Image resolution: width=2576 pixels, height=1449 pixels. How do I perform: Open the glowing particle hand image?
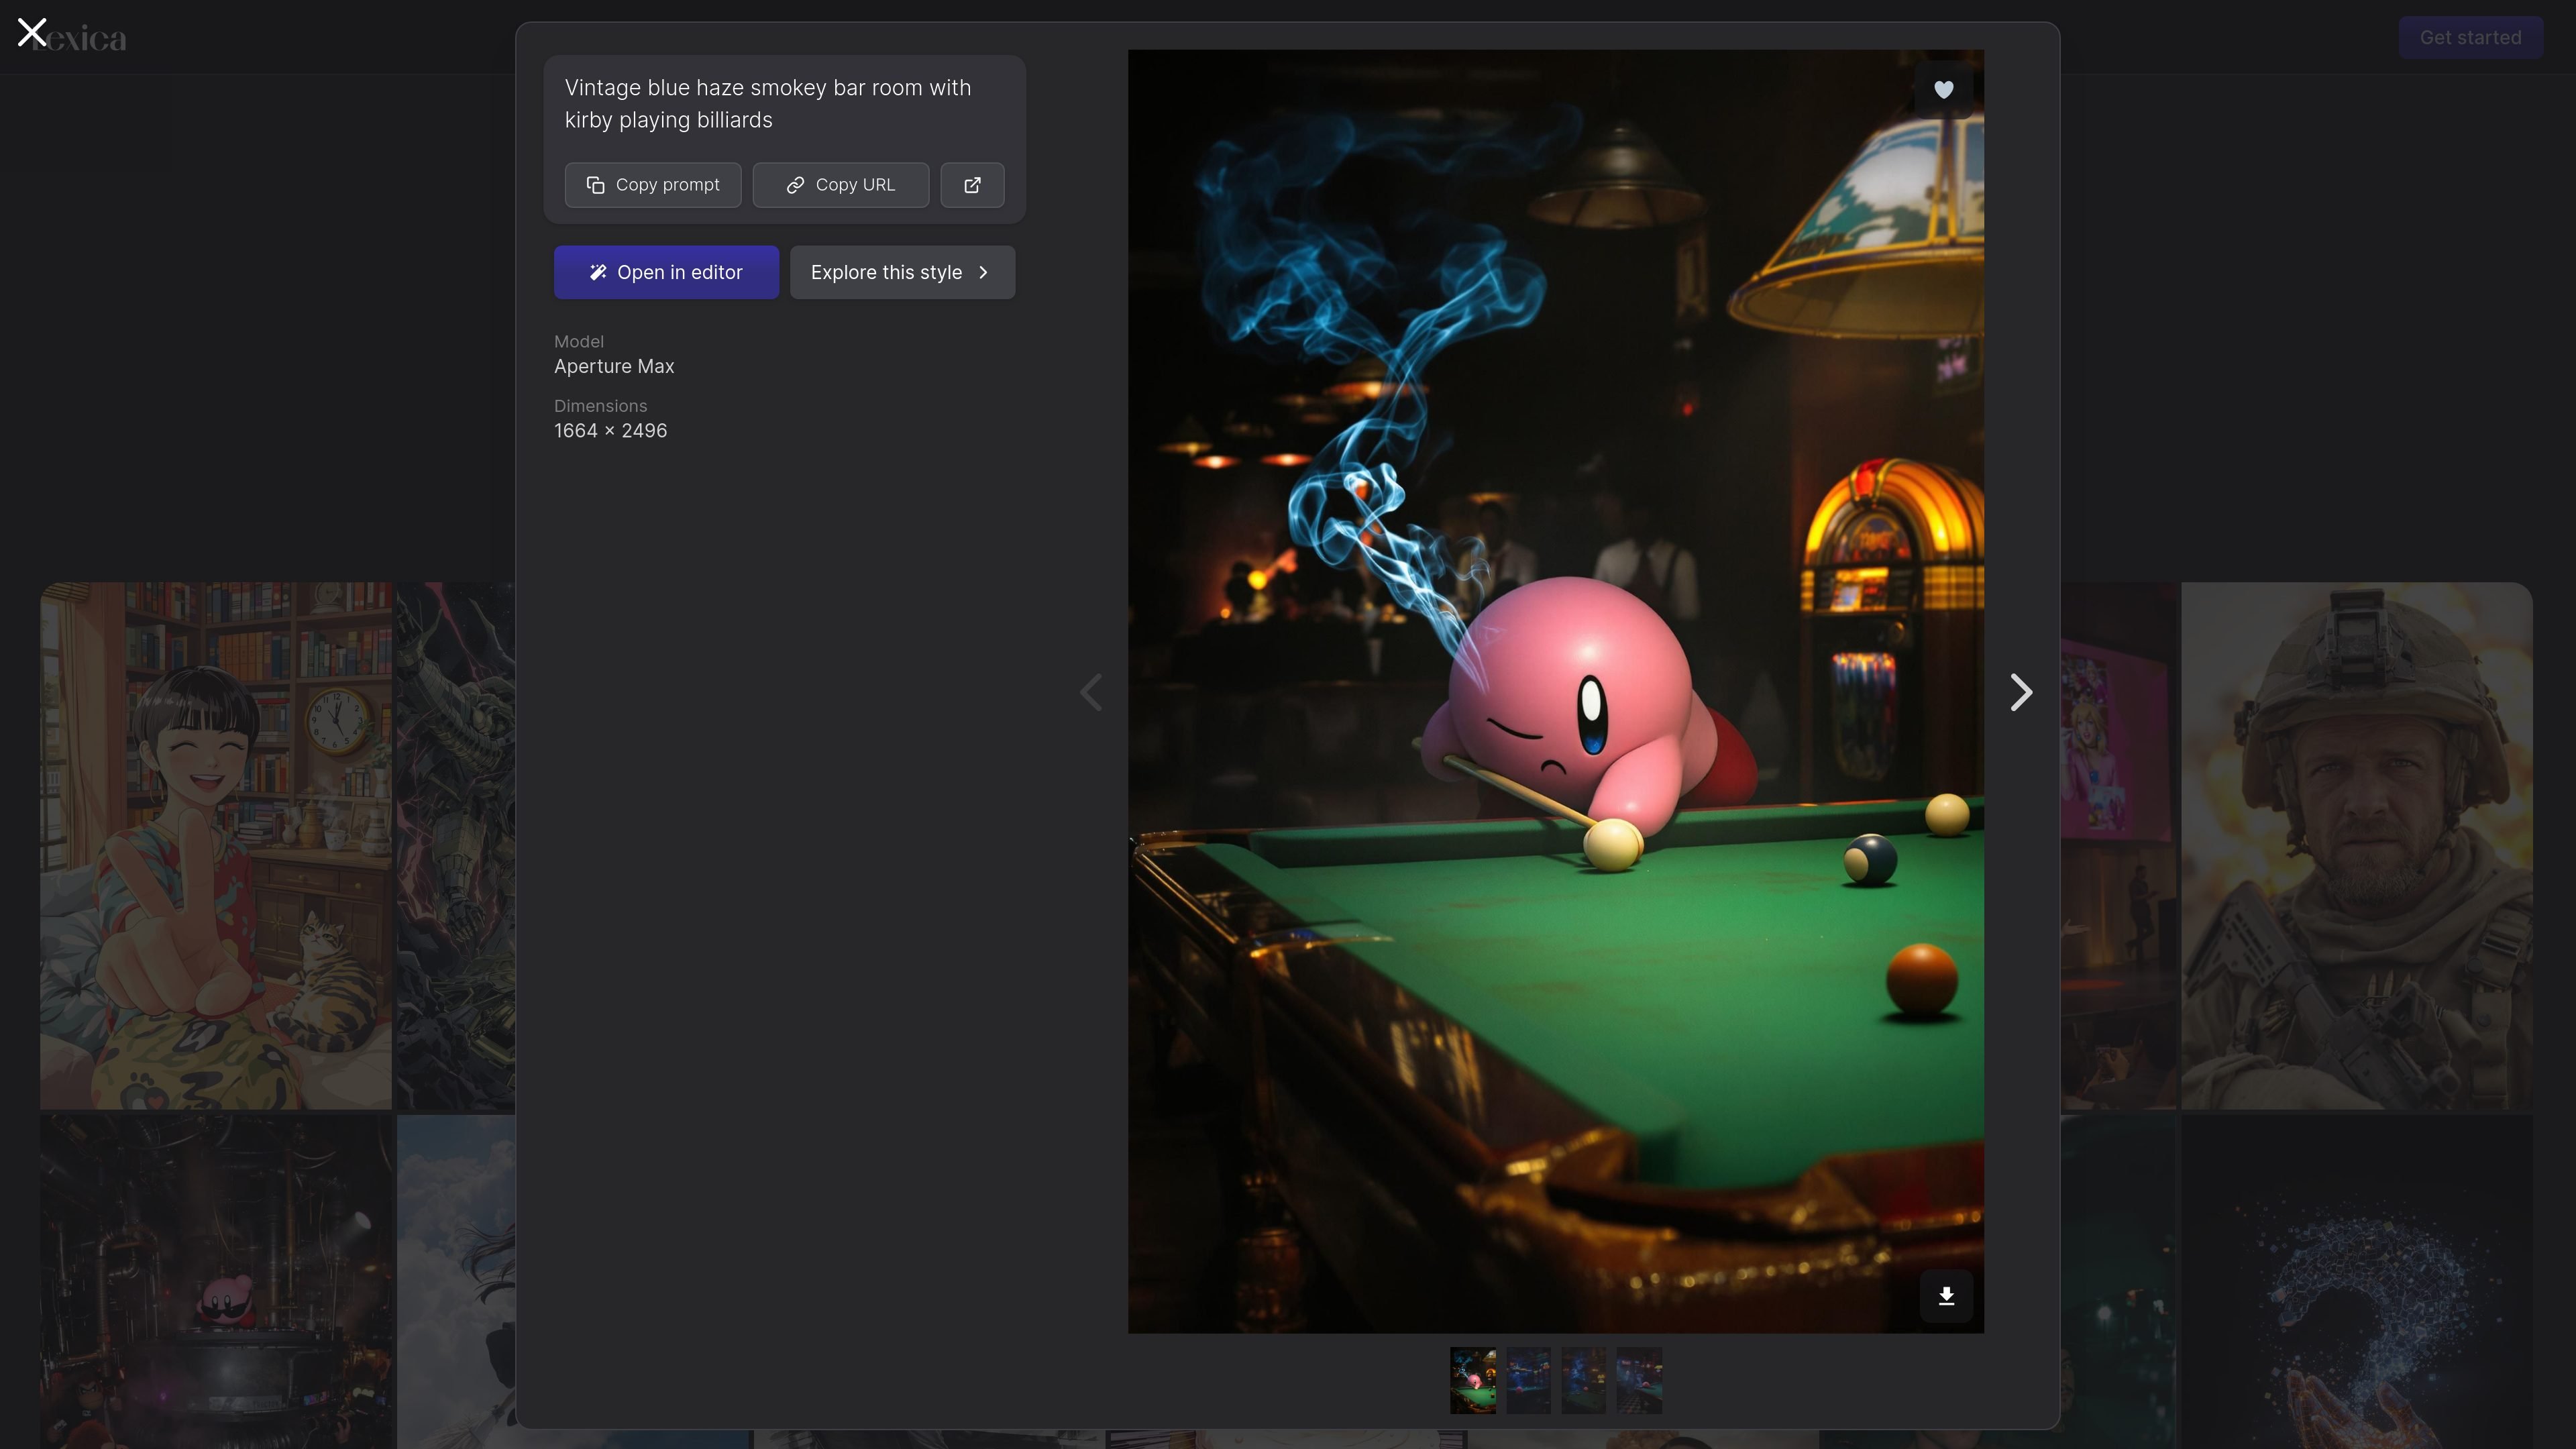[x=2357, y=1282]
